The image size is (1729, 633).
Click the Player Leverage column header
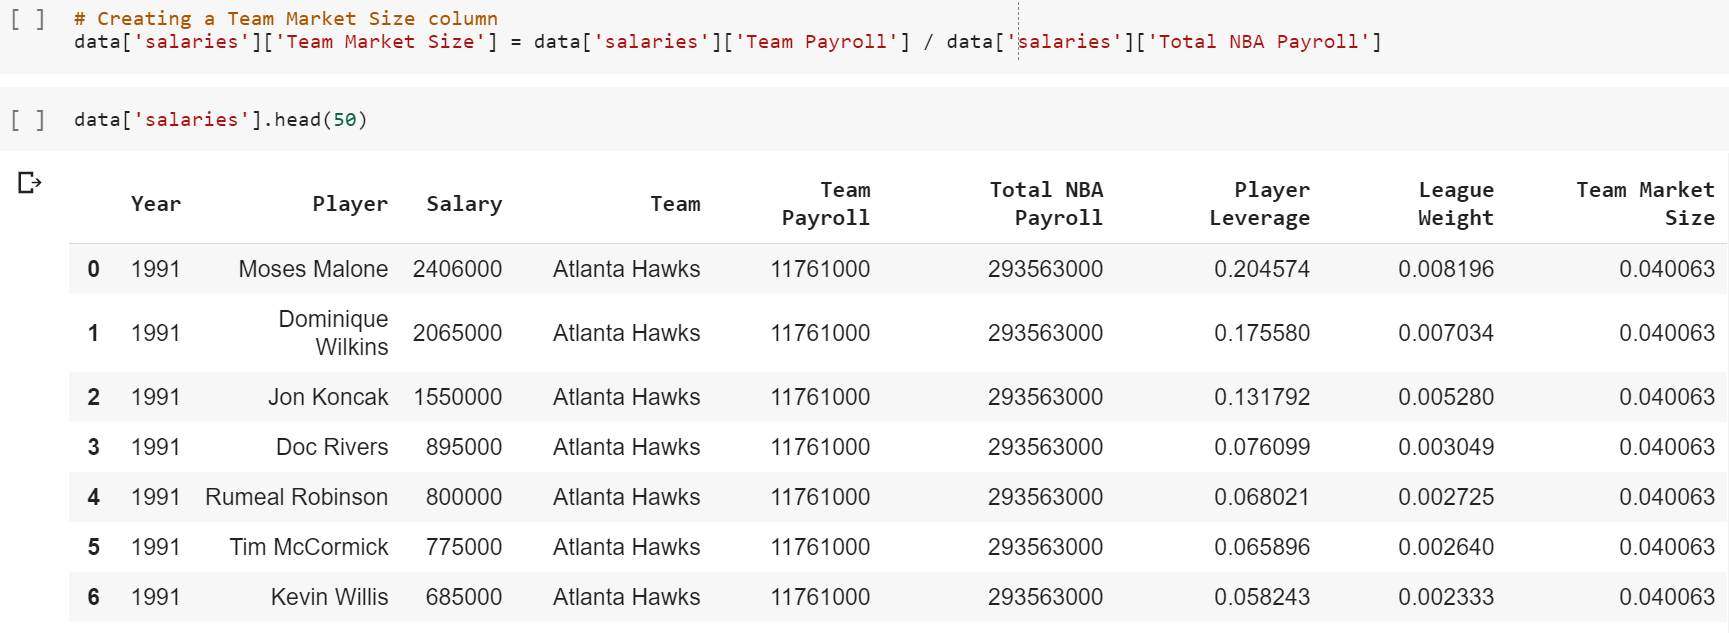point(1260,204)
